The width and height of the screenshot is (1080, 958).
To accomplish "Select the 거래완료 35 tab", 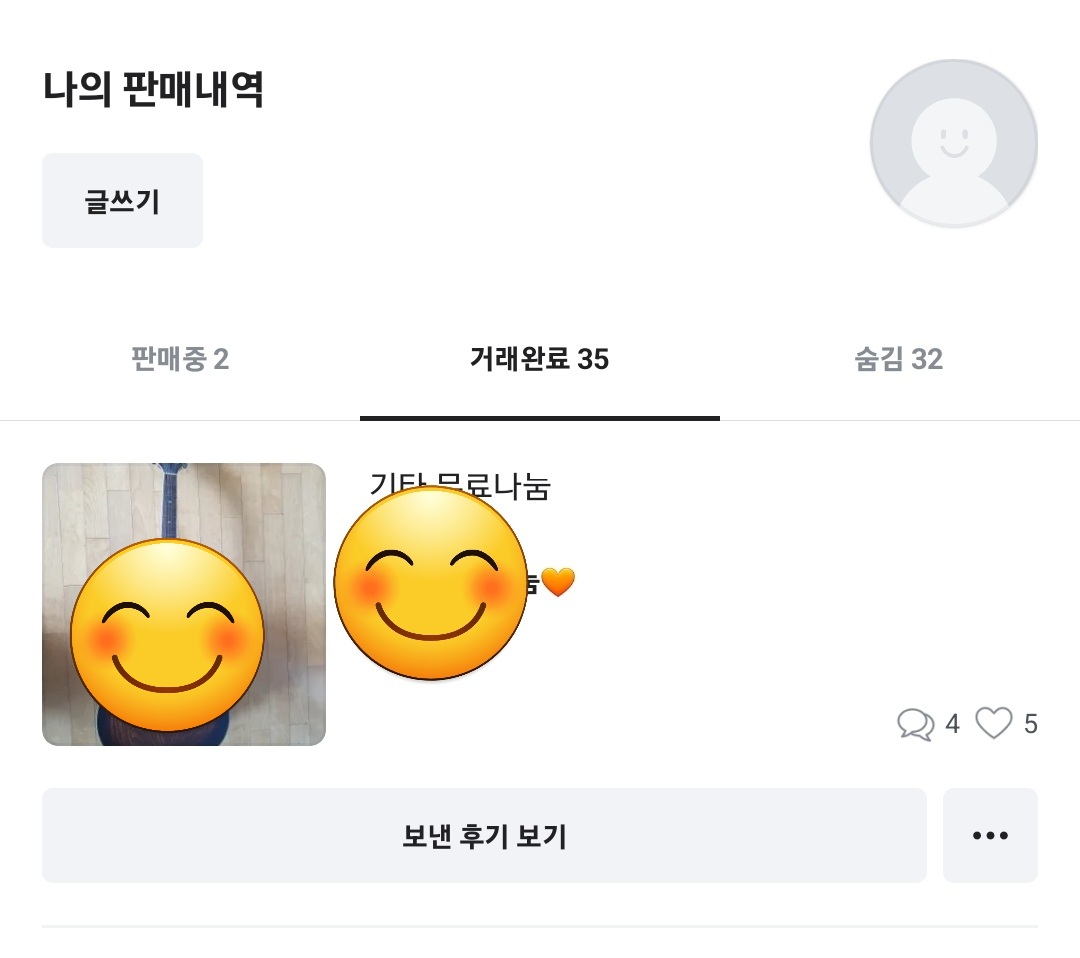I will click(x=539, y=359).
